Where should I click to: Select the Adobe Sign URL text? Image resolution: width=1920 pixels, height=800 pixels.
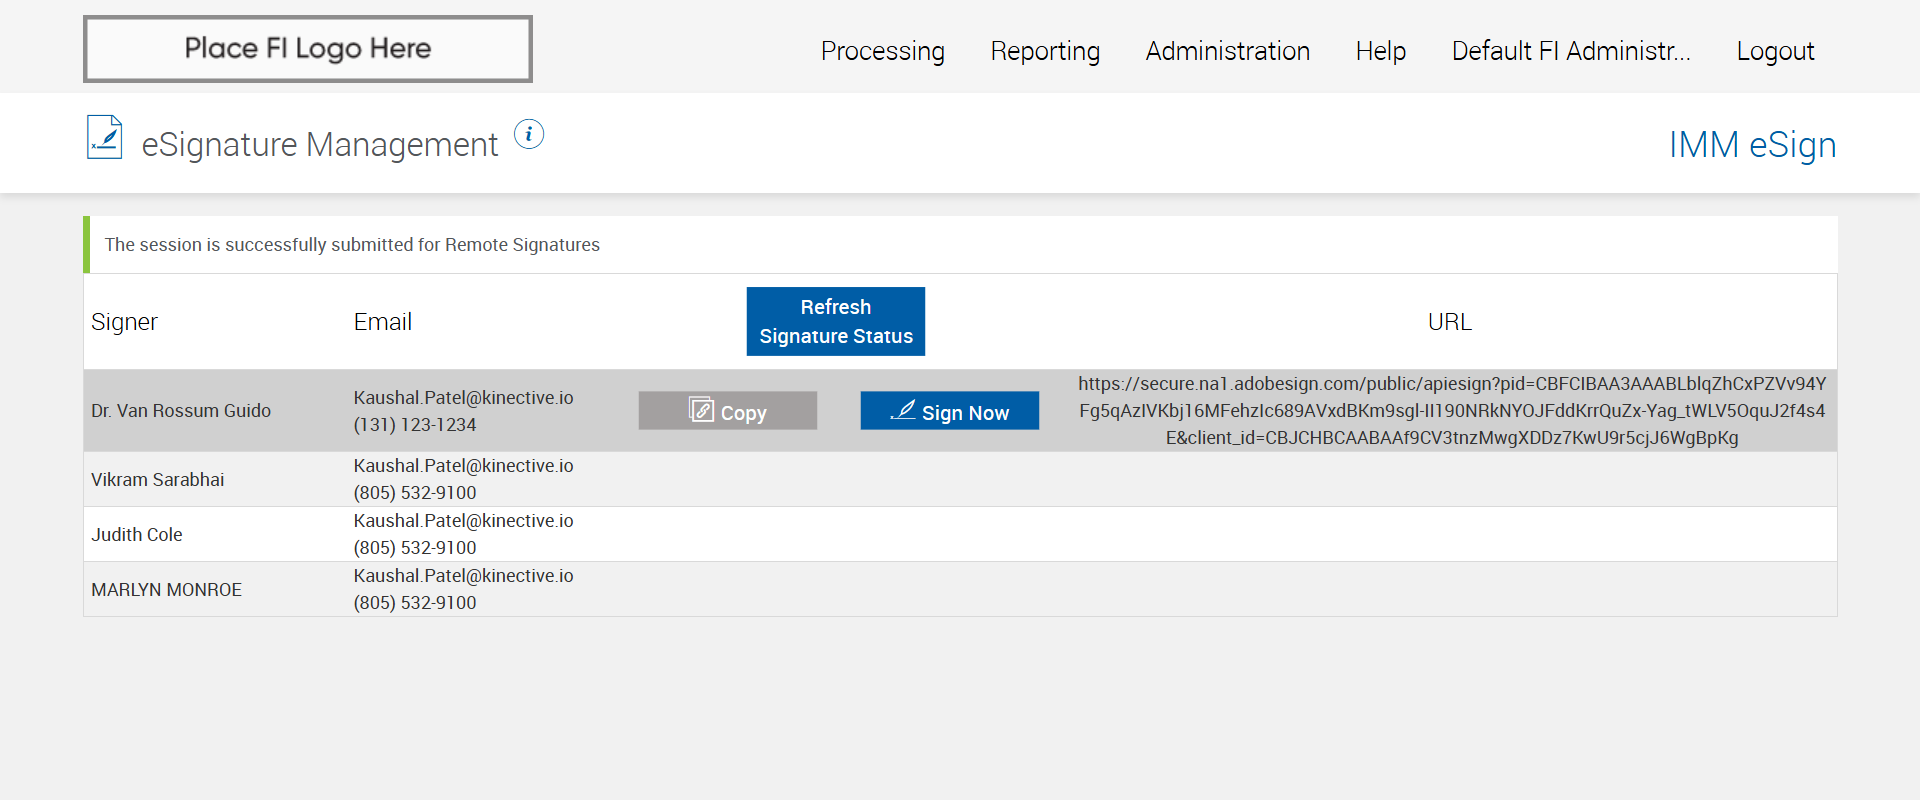point(1451,411)
